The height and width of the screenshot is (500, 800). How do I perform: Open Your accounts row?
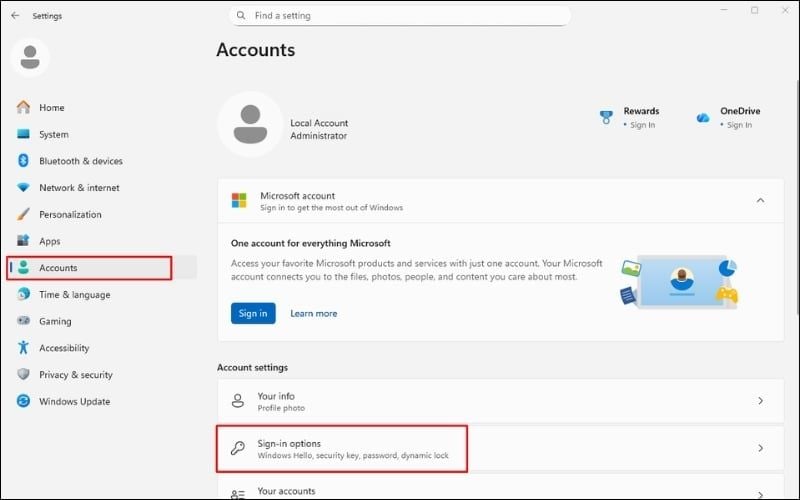click(501, 487)
